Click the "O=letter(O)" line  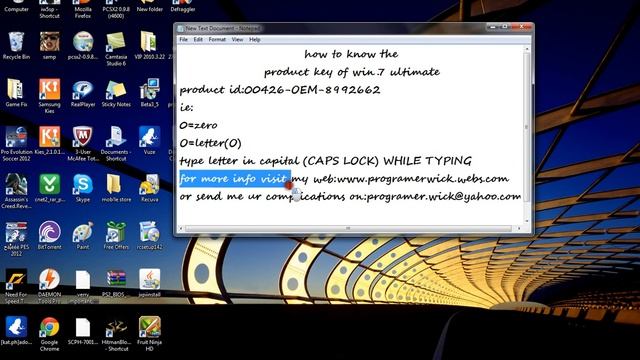point(211,143)
